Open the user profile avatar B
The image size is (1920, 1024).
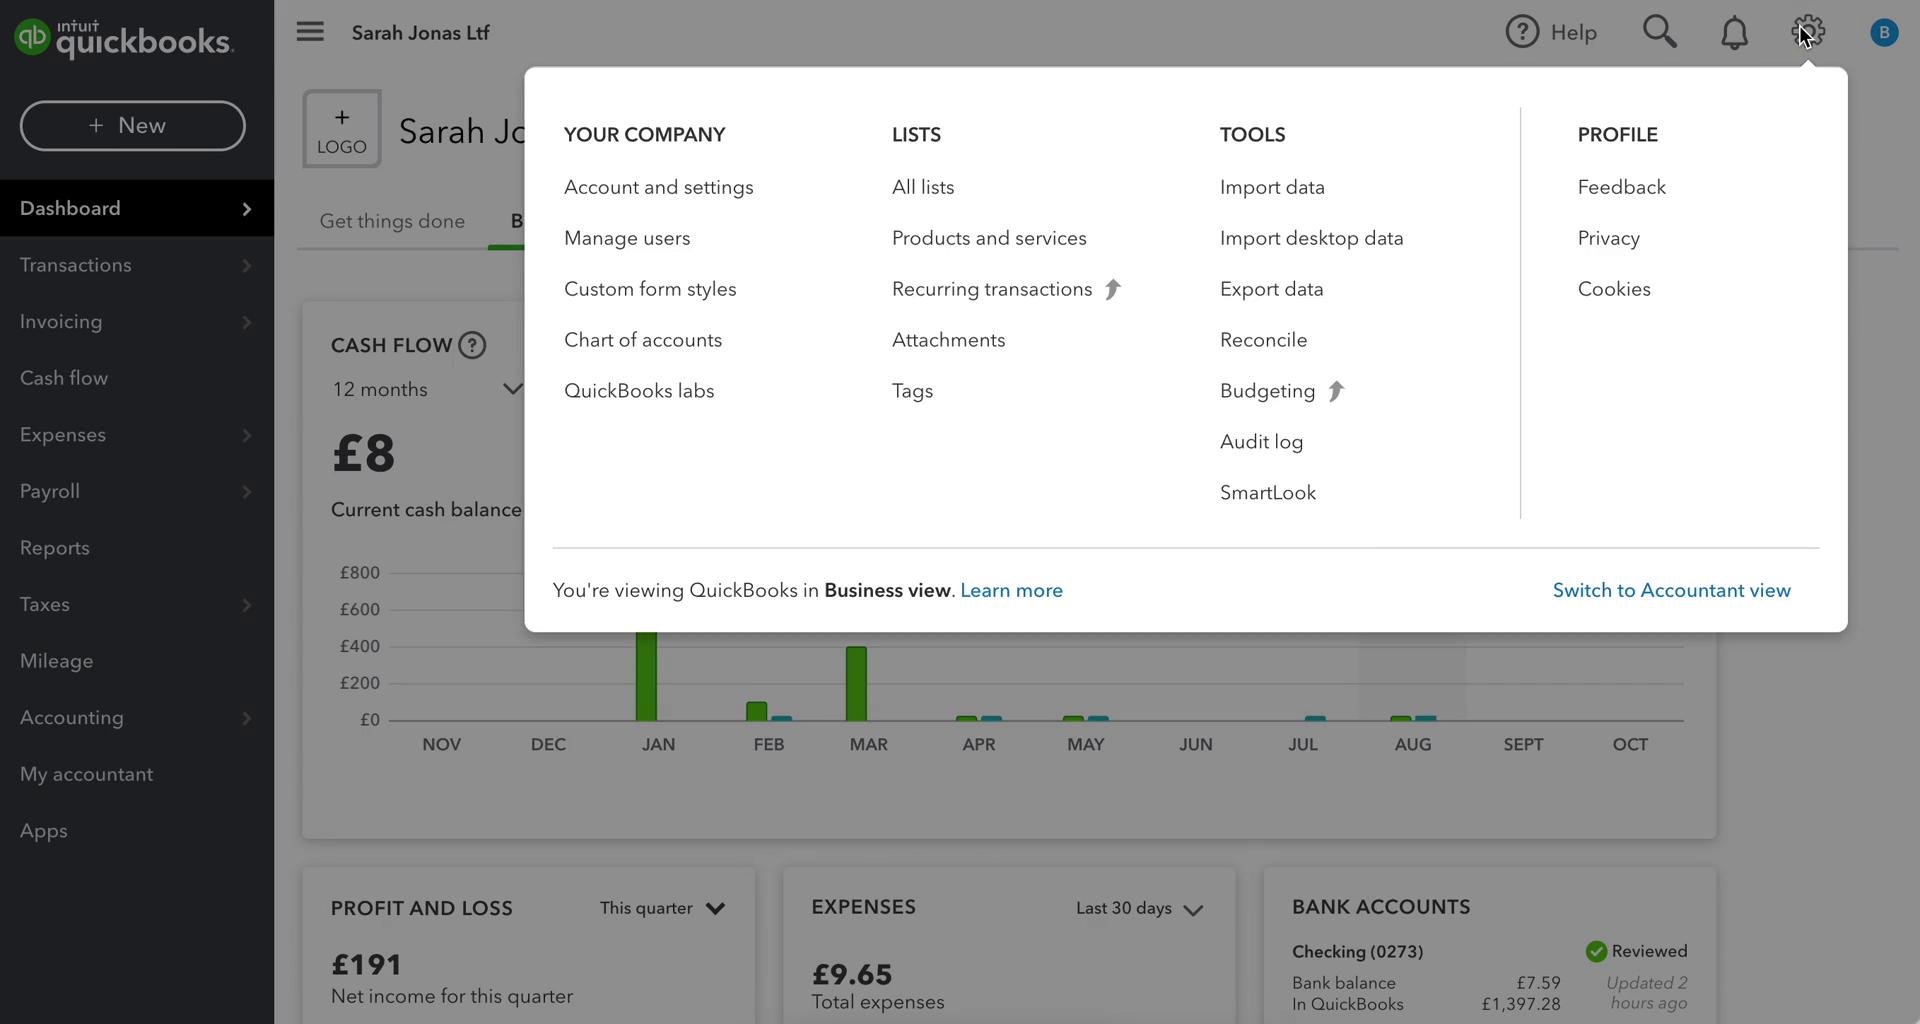(x=1884, y=32)
